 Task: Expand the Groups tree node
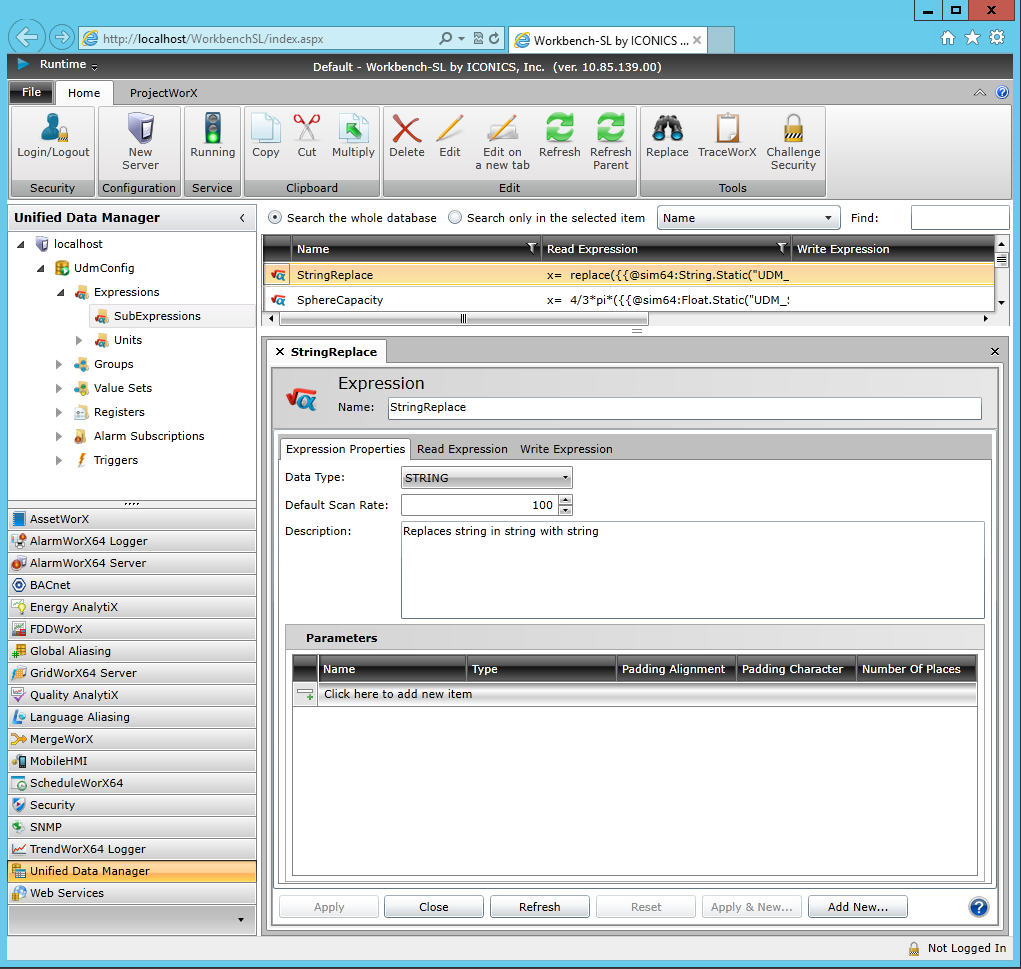tap(60, 364)
